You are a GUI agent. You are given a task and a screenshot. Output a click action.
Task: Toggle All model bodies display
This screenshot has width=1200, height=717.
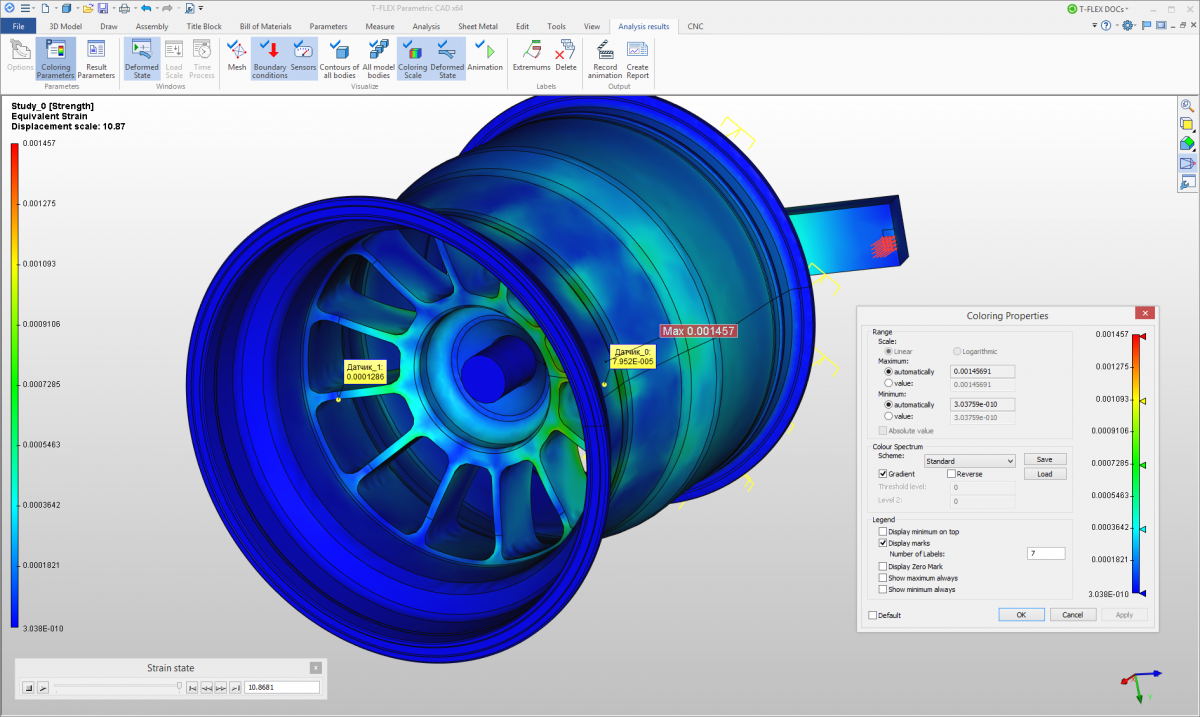[378, 58]
